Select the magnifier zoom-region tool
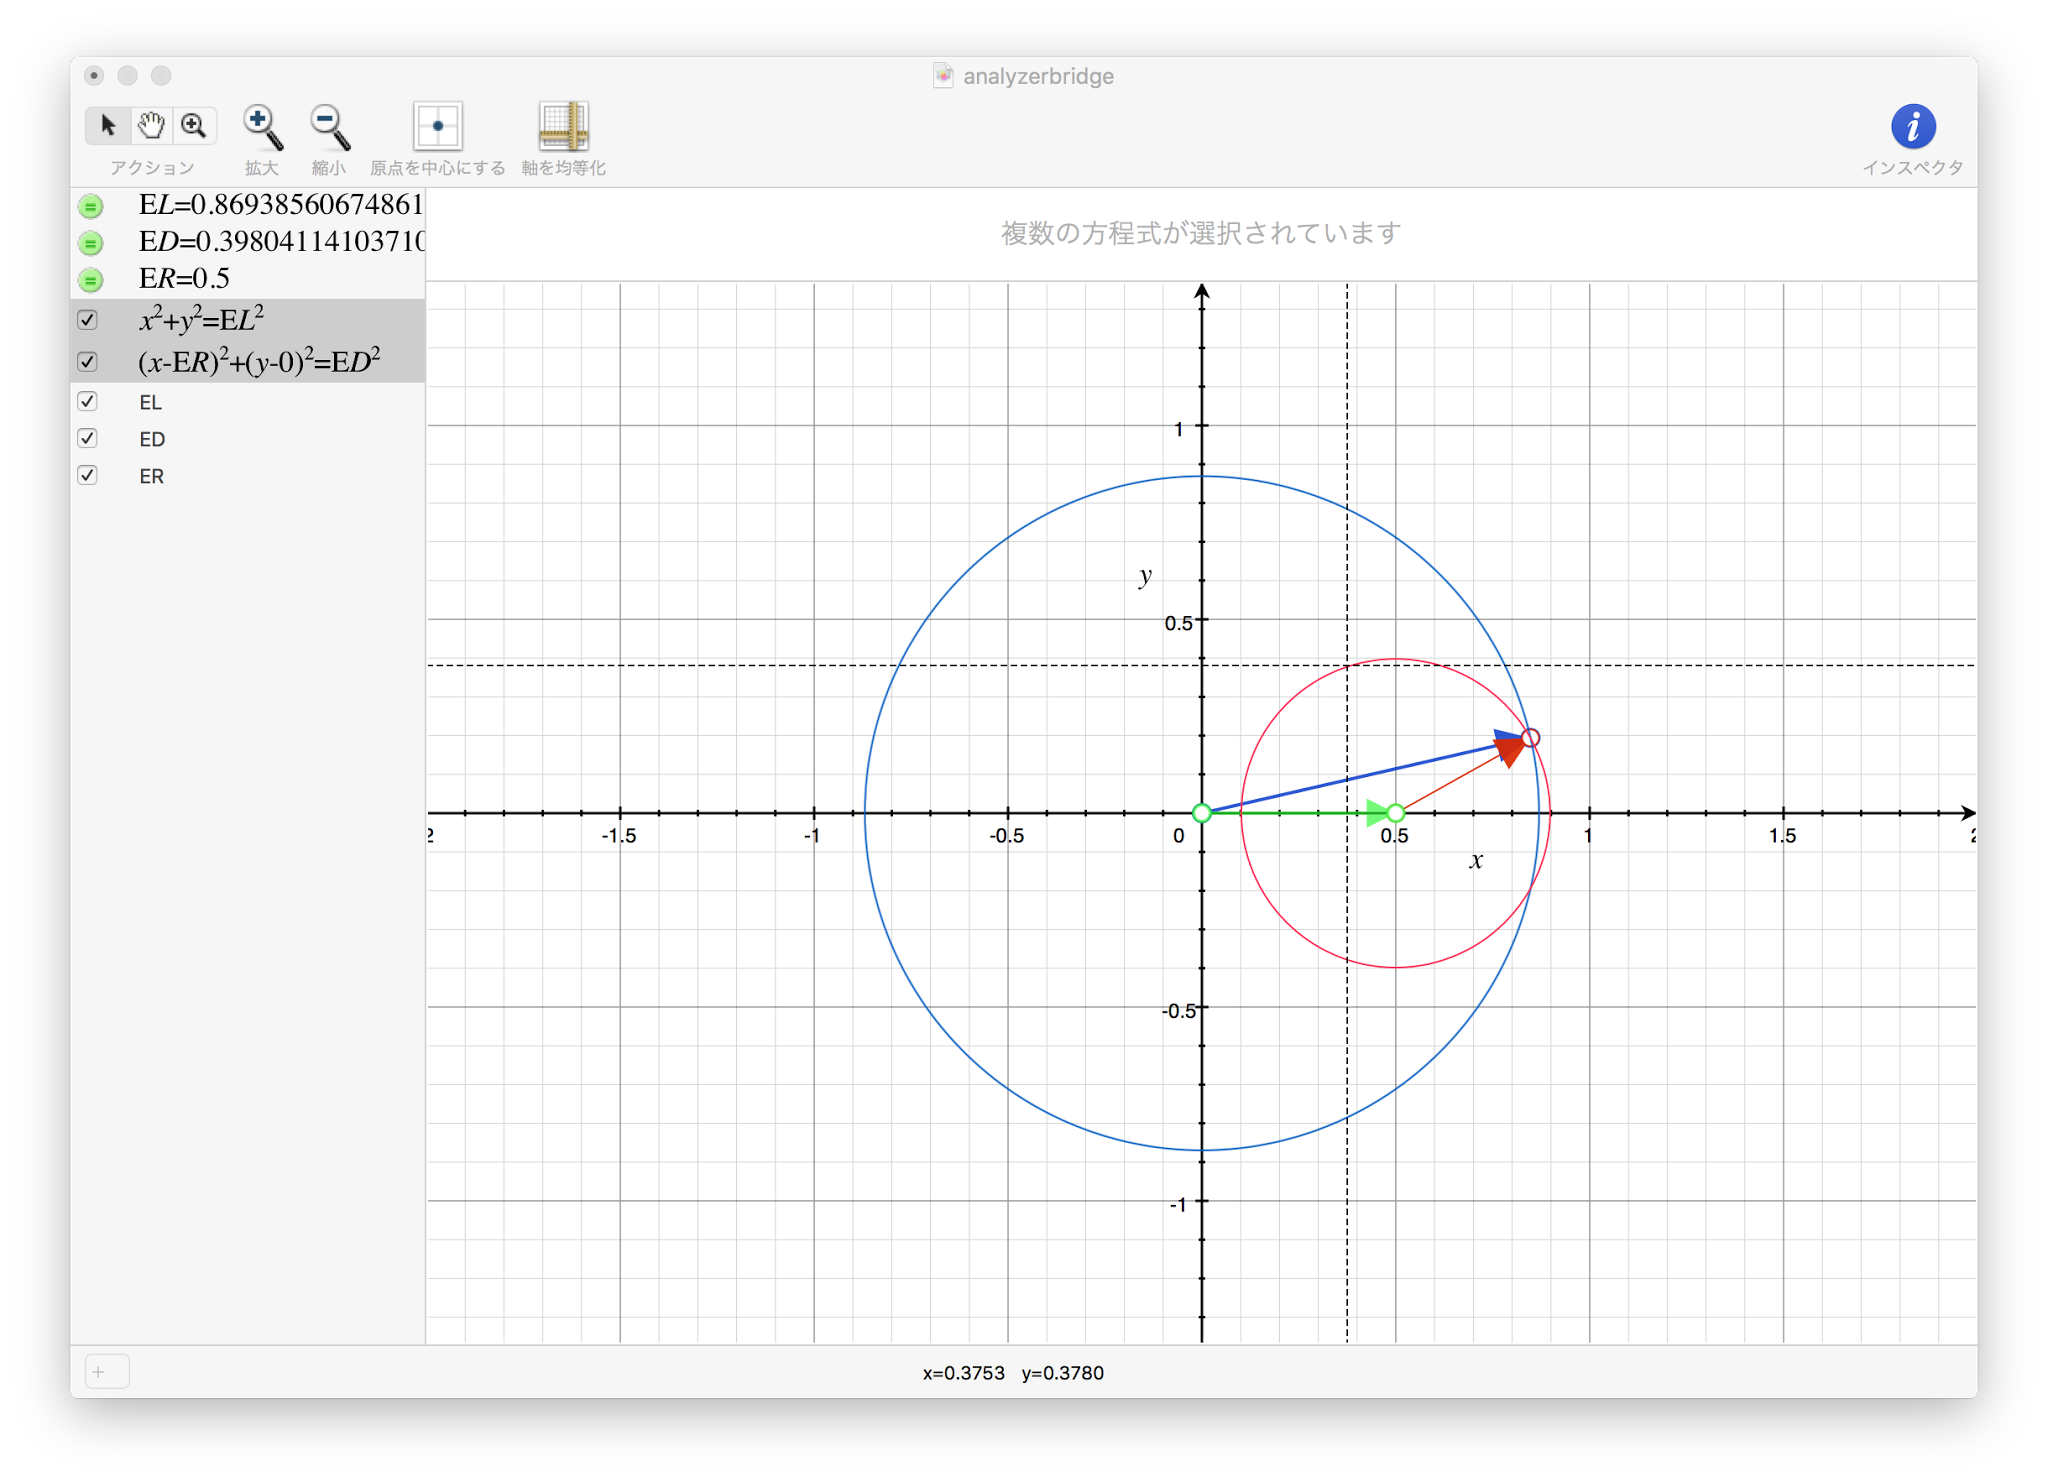This screenshot has height=1482, width=2048. click(x=194, y=126)
